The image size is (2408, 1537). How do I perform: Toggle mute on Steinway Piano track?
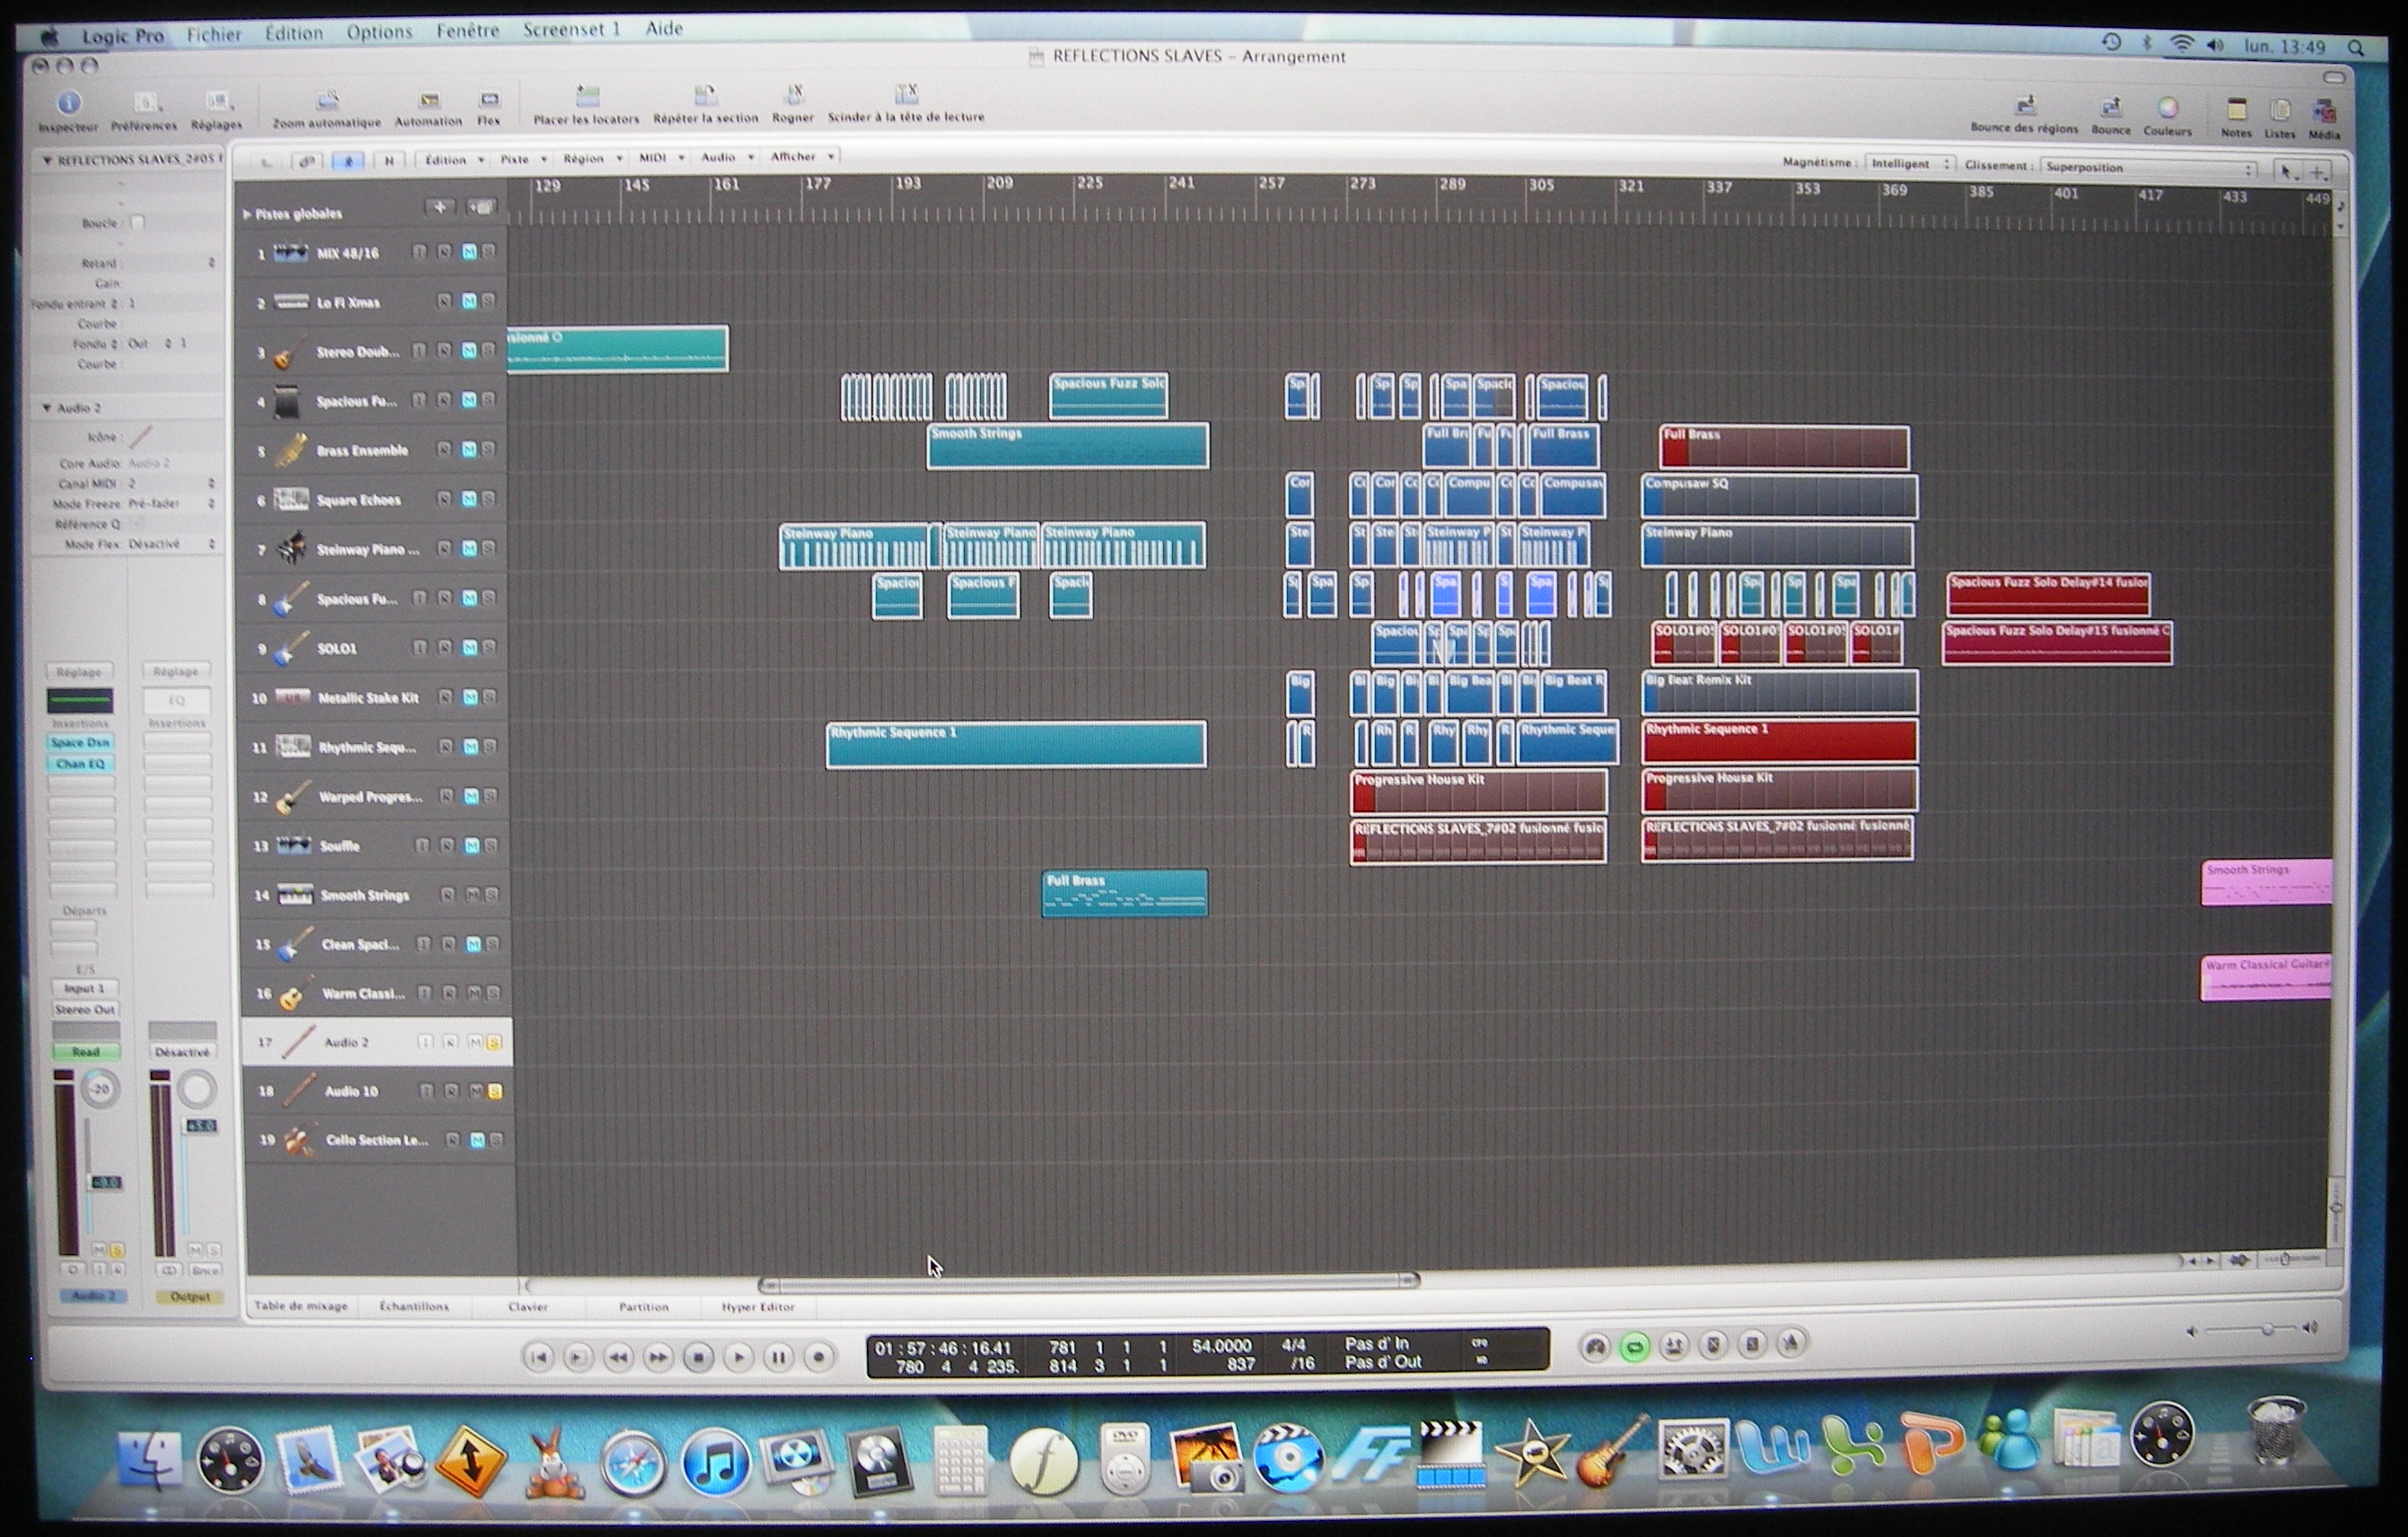(468, 548)
